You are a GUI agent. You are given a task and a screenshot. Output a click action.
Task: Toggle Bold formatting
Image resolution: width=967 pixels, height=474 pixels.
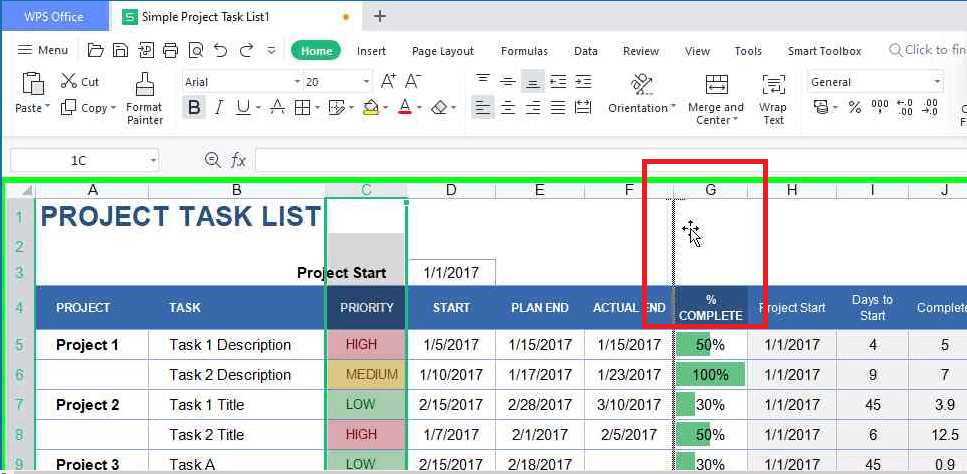coord(194,108)
